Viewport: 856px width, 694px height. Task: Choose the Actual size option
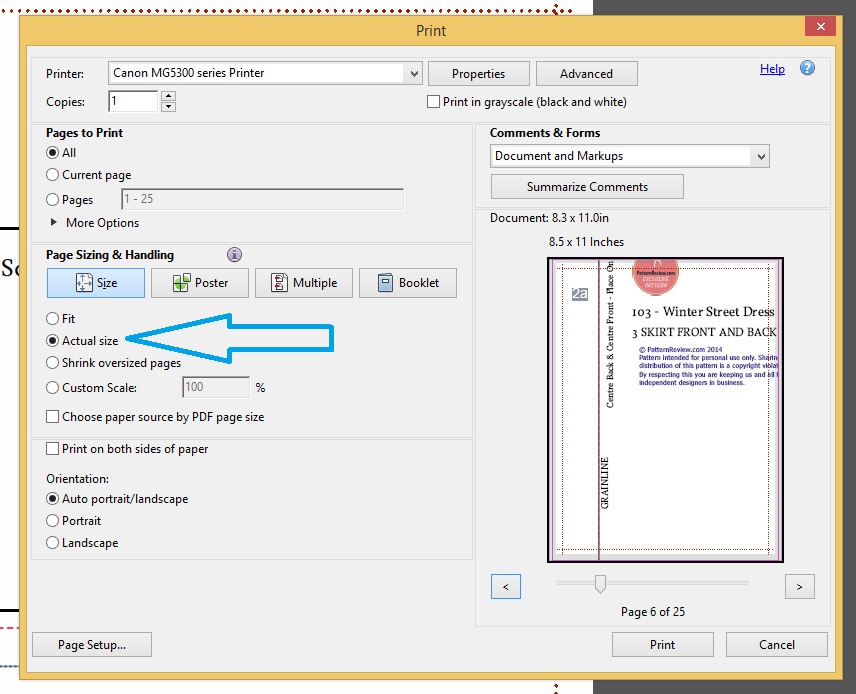coord(52,341)
